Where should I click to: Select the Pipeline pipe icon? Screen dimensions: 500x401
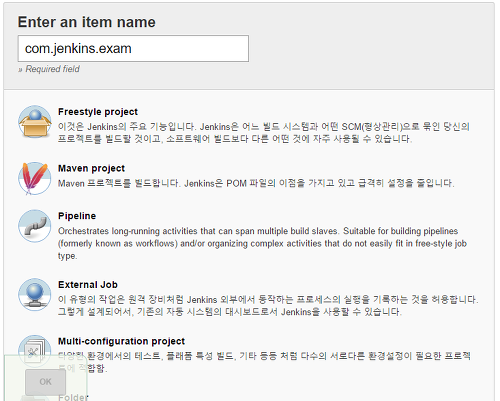pos(35,226)
